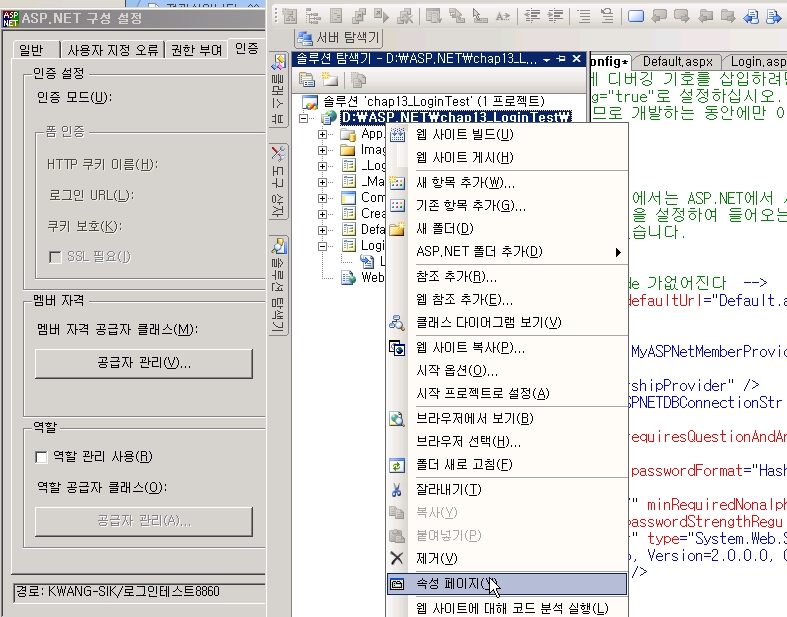Screen dimensions: 787x617
Task: Click the disabled folder-arrow icon fourth right of the blue bookmark
Action: (x=728, y=16)
